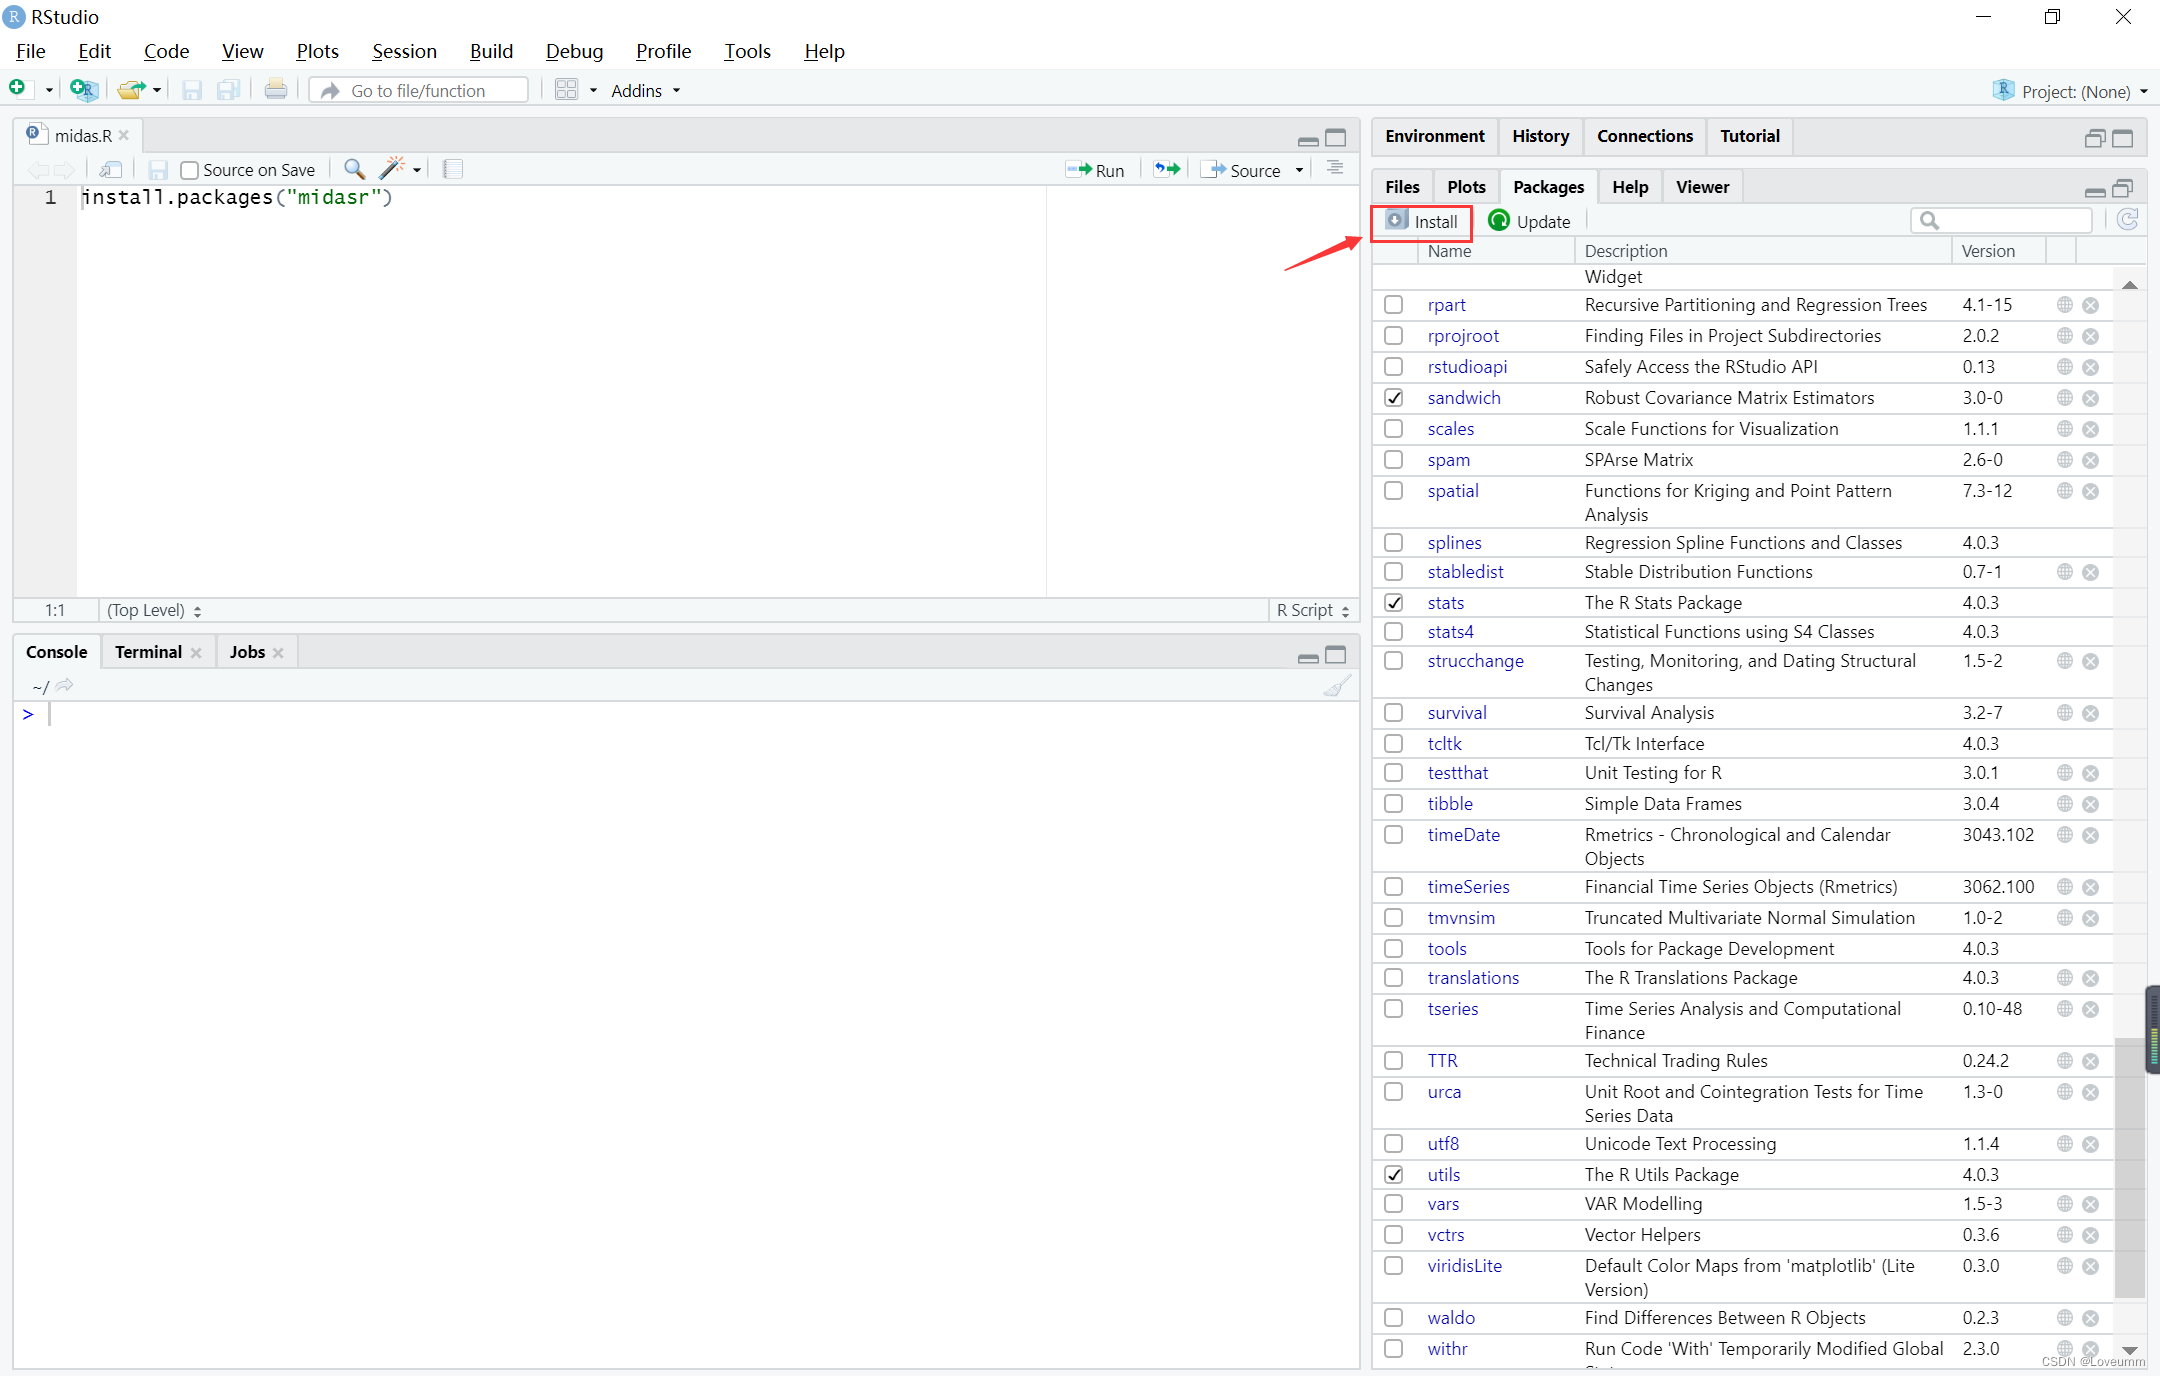Open the Session menu
This screenshot has height=1376, width=2160.
click(x=404, y=51)
